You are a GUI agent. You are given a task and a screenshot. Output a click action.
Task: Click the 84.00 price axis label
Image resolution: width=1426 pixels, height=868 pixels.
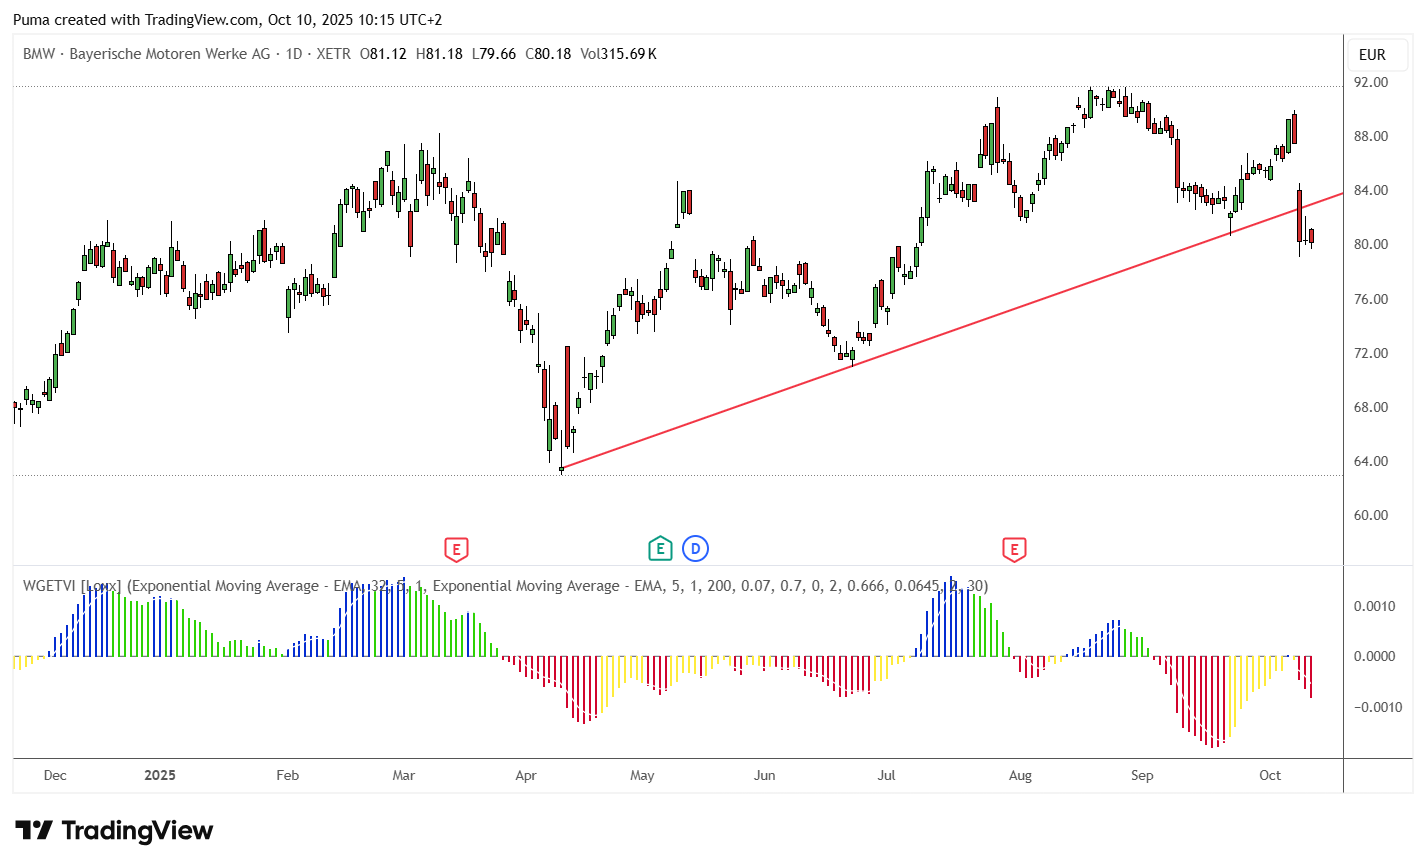[x=1371, y=190]
